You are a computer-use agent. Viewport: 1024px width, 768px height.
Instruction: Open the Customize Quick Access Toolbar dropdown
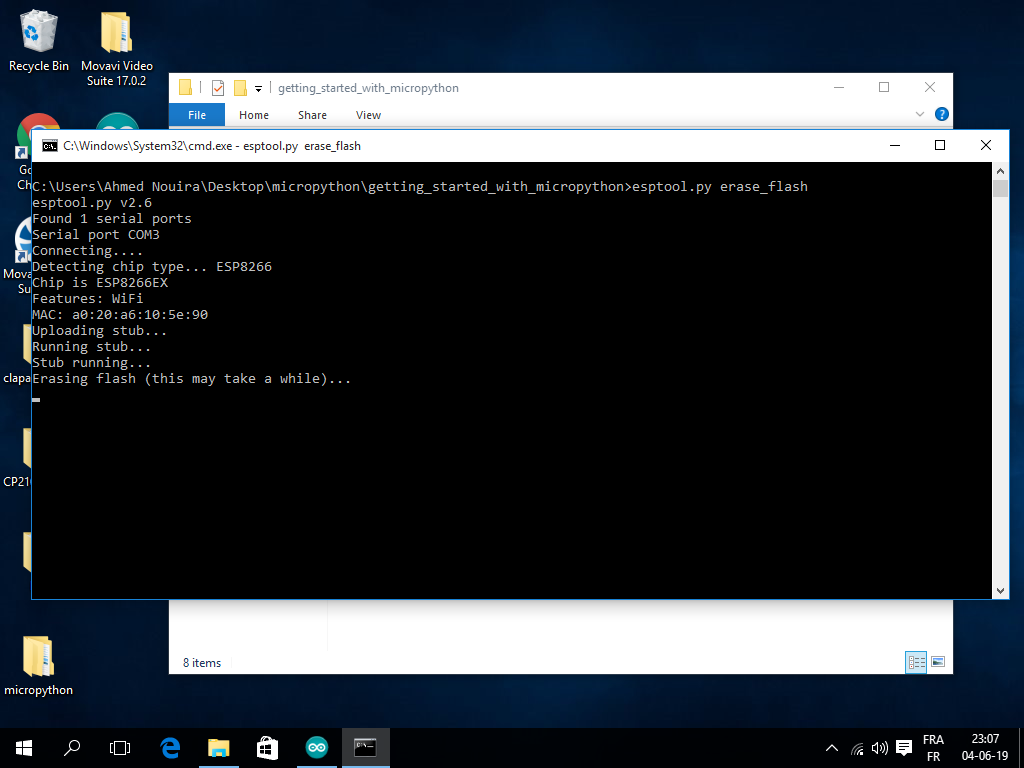click(259, 88)
